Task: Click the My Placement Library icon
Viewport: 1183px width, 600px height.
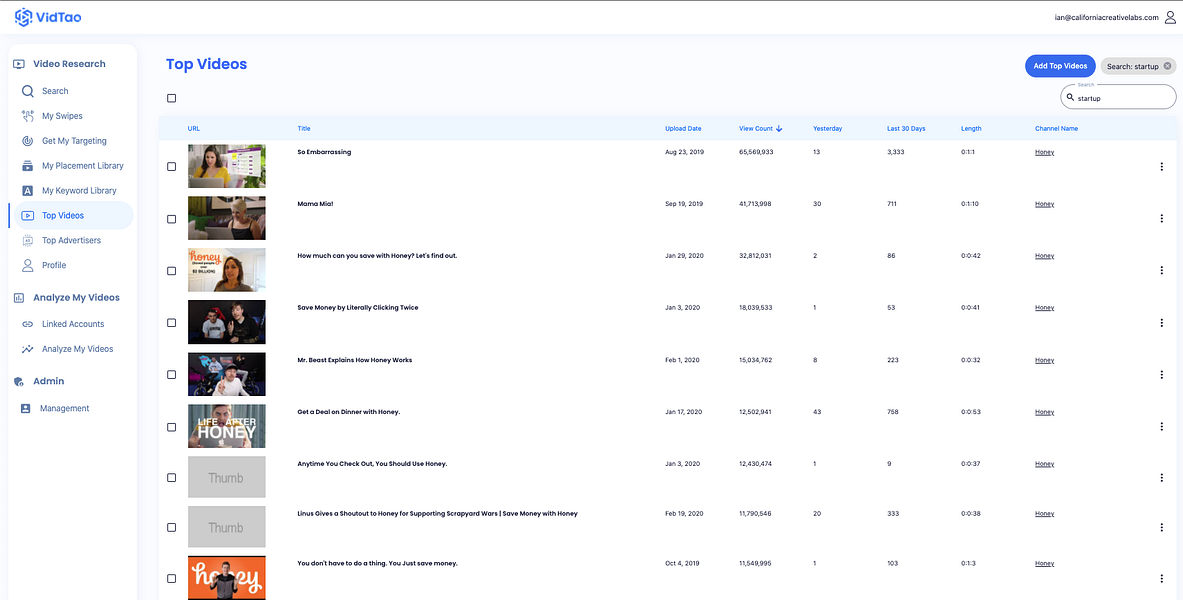Action: tap(28, 166)
